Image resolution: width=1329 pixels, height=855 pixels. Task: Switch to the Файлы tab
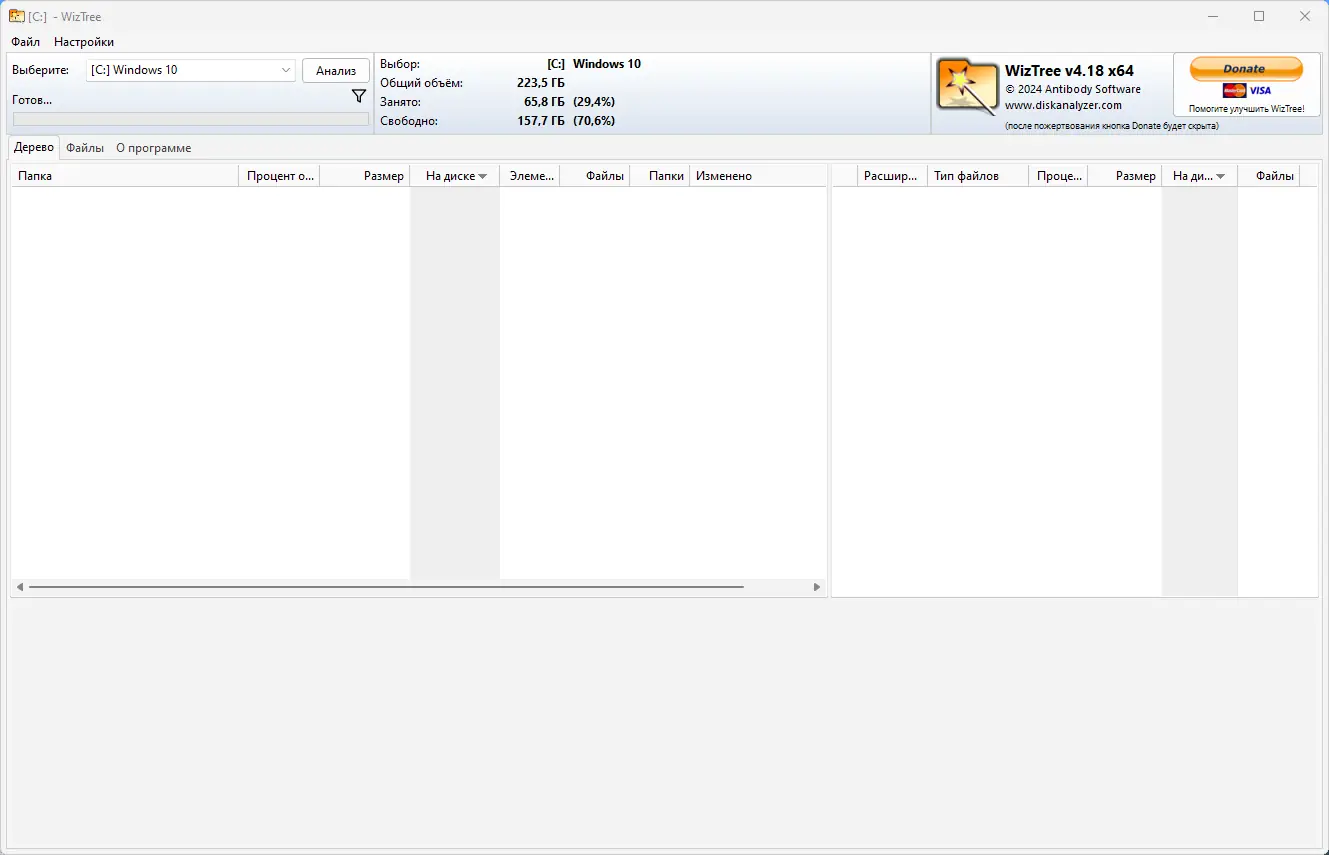(x=85, y=148)
